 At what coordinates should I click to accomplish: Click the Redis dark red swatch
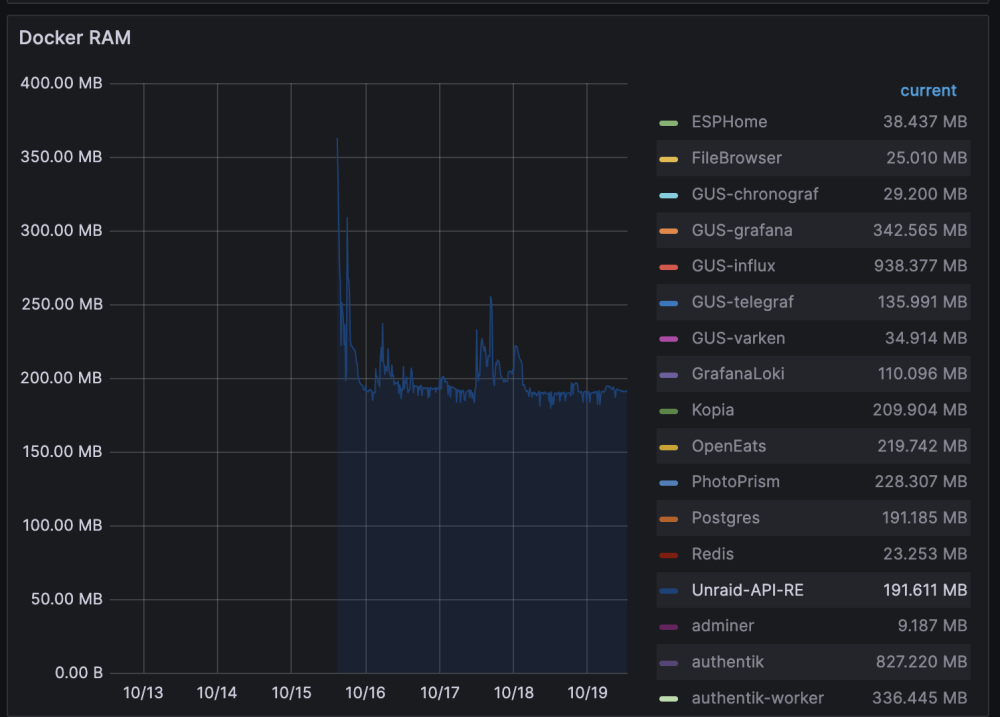click(x=668, y=555)
